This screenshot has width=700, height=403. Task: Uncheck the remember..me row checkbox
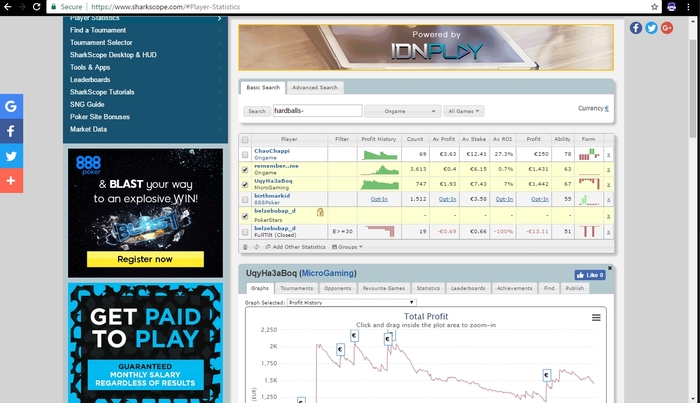[x=245, y=170]
